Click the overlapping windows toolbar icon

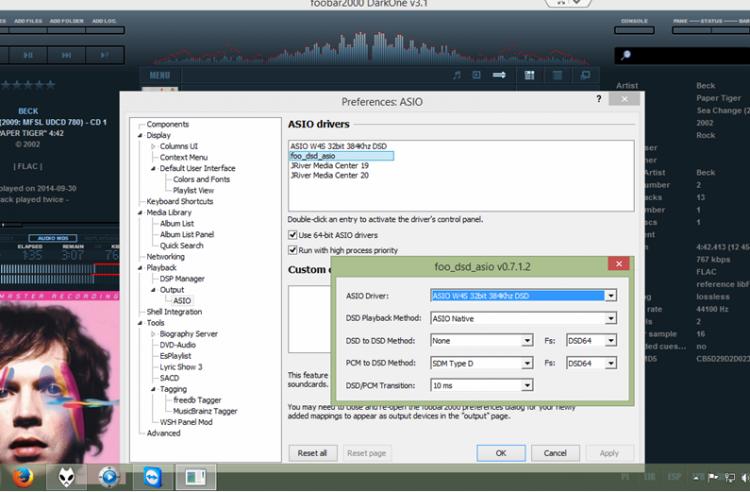tap(585, 75)
